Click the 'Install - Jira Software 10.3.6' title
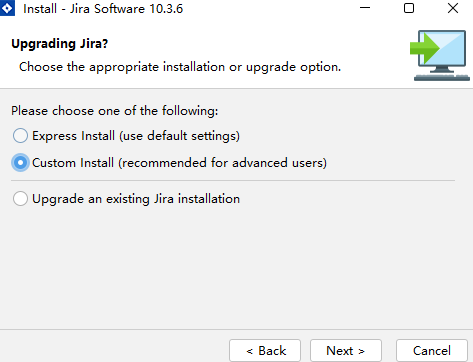Screen dimensions: 473x362 (x=103, y=9)
